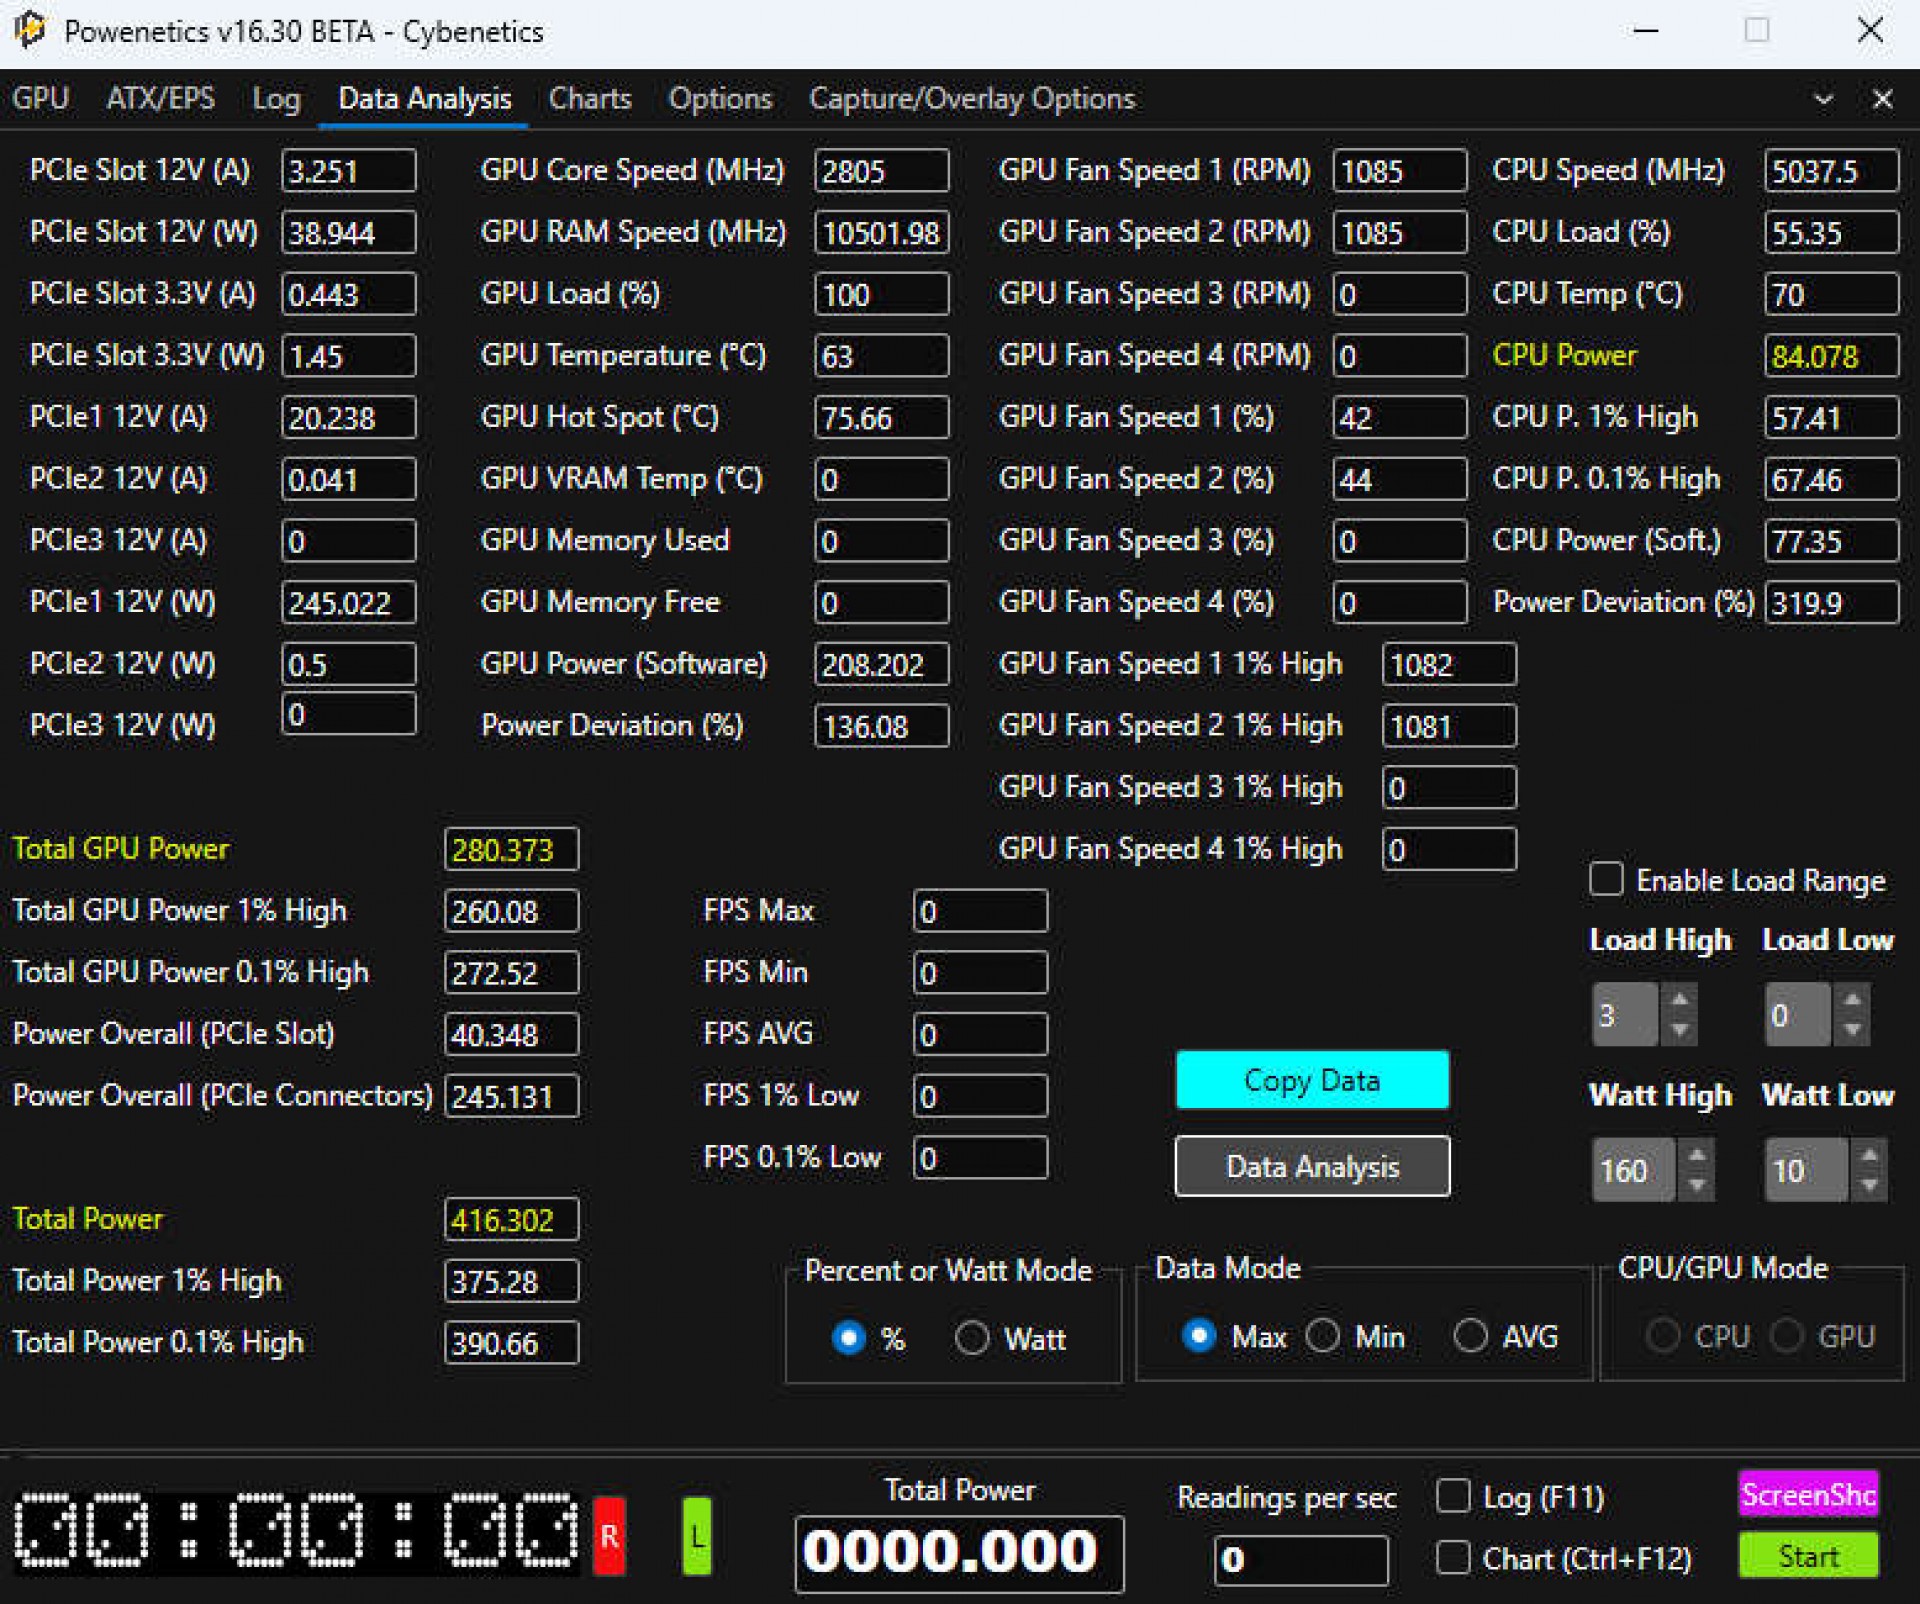Close the tab panel with X icon
This screenshot has height=1604, width=1920.
(1882, 99)
